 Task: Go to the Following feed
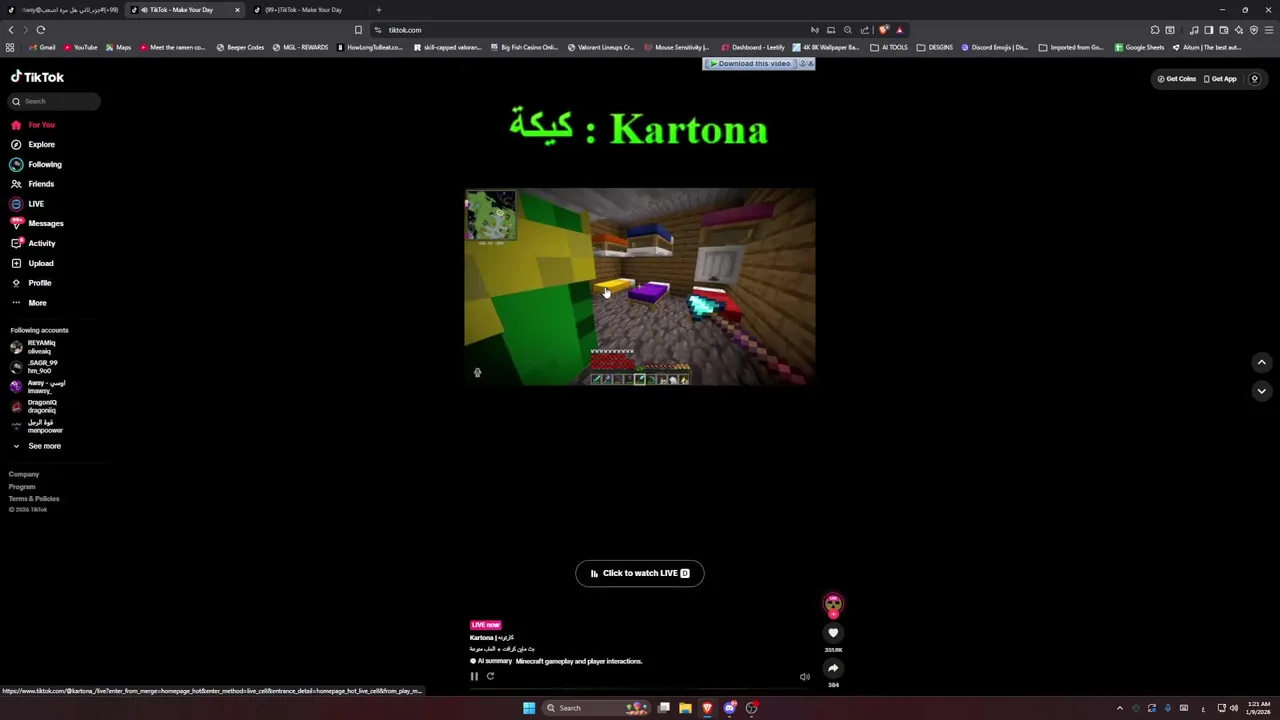(36, 164)
